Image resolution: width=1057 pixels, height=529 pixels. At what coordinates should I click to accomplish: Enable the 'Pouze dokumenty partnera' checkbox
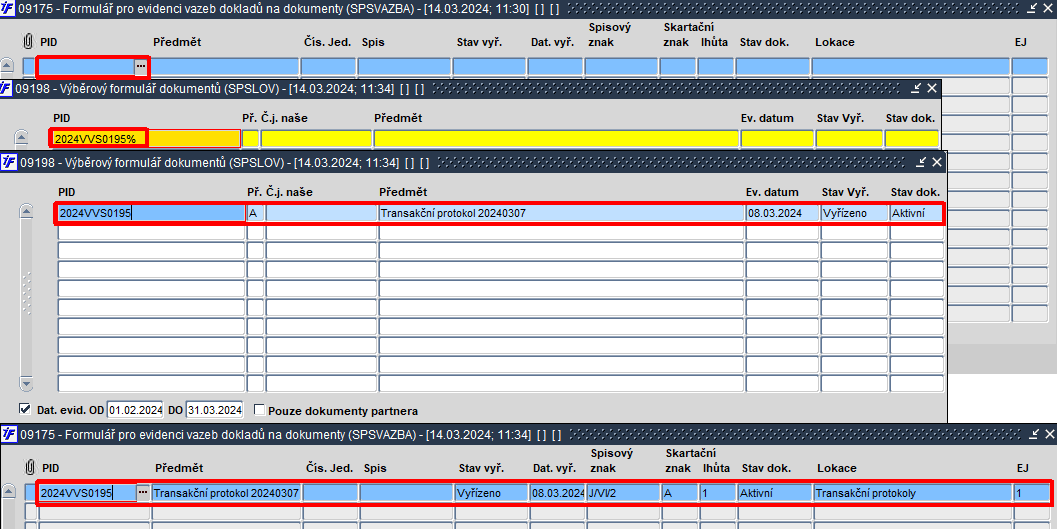260,410
